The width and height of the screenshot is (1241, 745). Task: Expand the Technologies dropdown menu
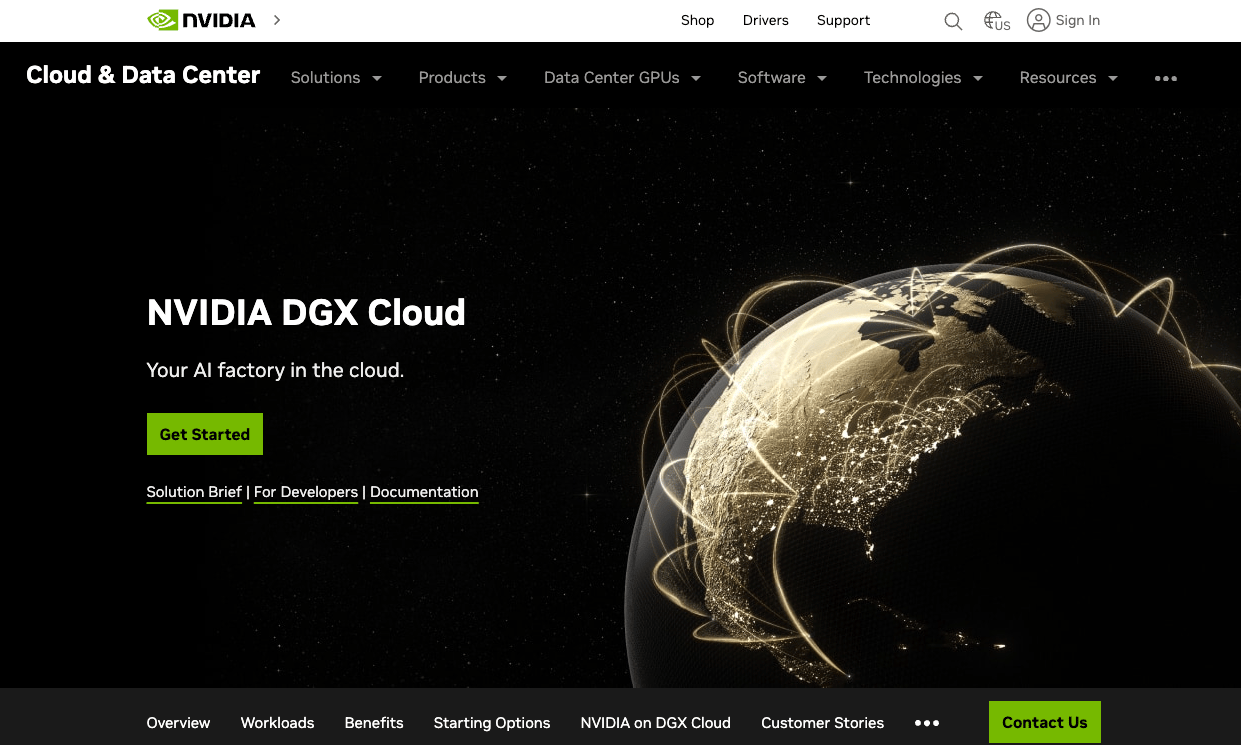(x=923, y=78)
